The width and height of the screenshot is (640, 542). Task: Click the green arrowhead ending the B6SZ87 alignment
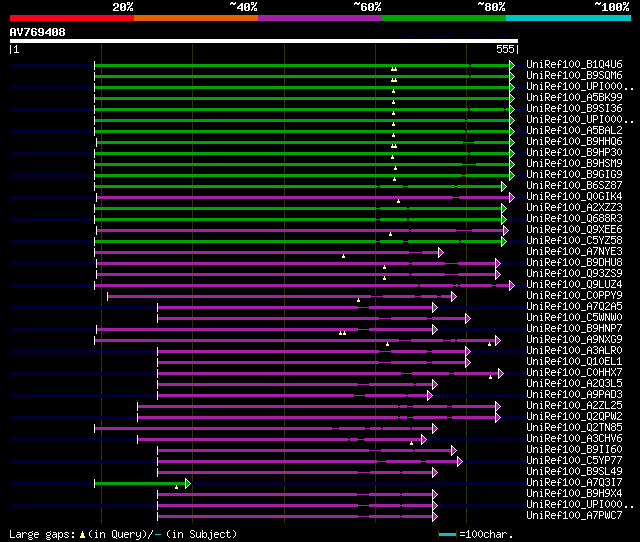504,187
